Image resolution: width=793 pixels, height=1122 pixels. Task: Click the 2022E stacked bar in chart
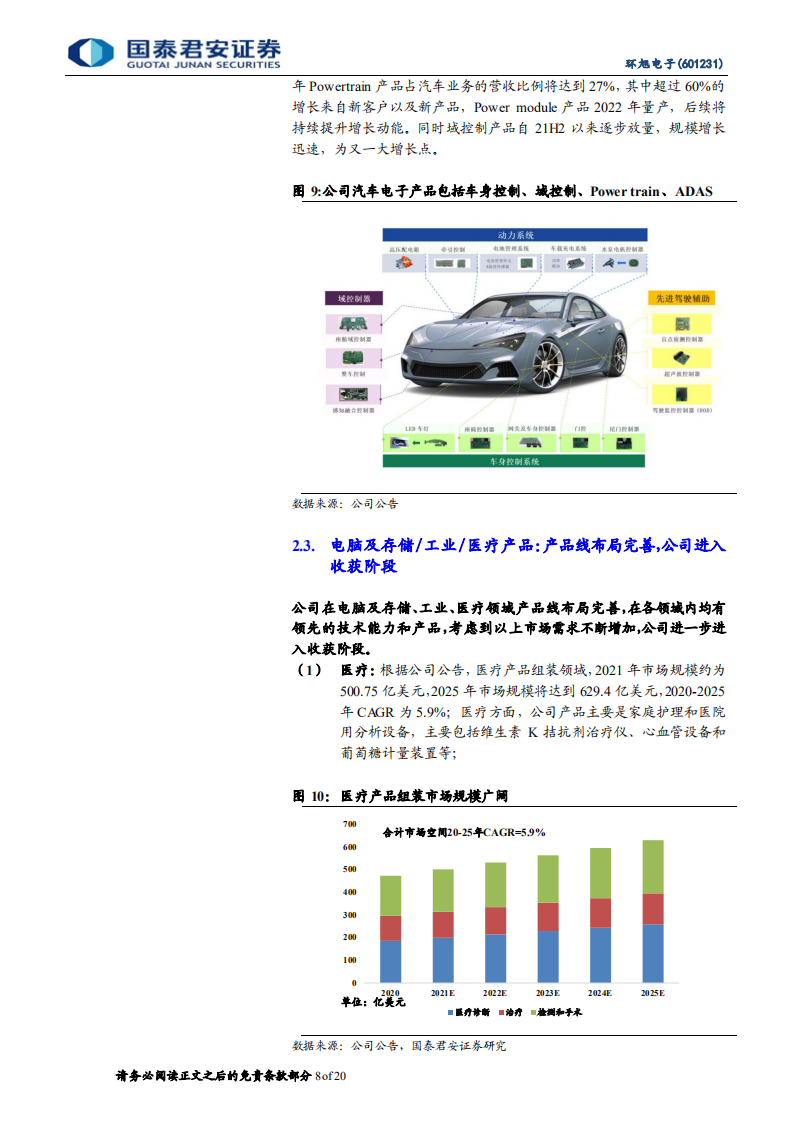(x=495, y=922)
